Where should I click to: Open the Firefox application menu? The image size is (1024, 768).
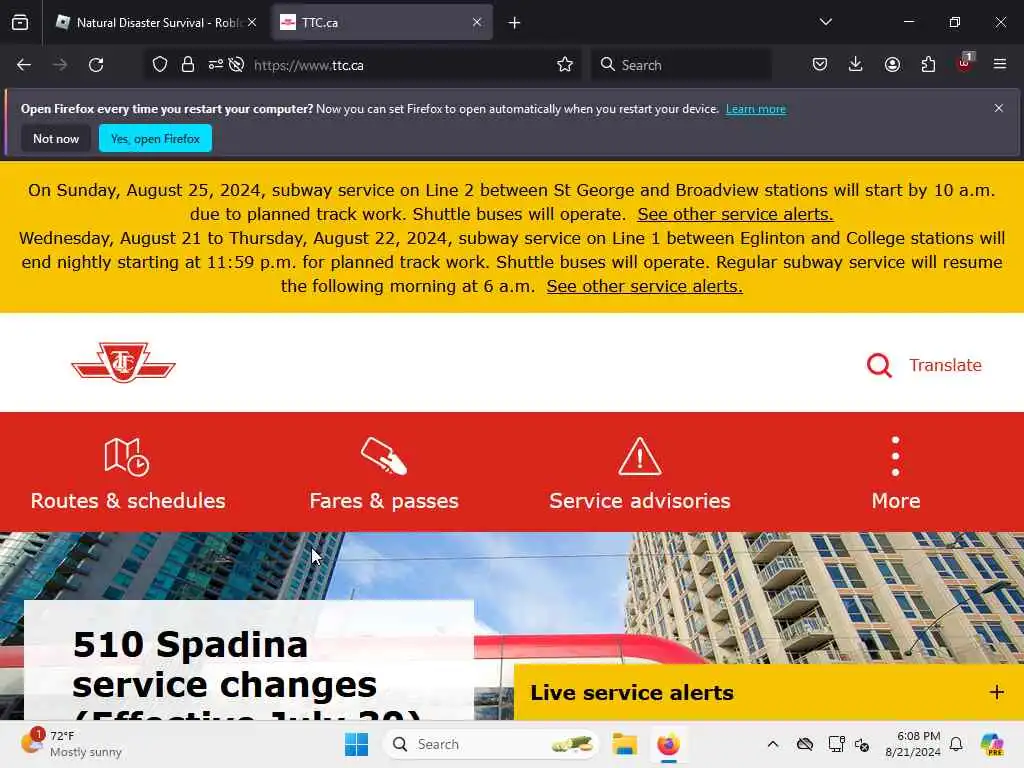click(x=1000, y=64)
